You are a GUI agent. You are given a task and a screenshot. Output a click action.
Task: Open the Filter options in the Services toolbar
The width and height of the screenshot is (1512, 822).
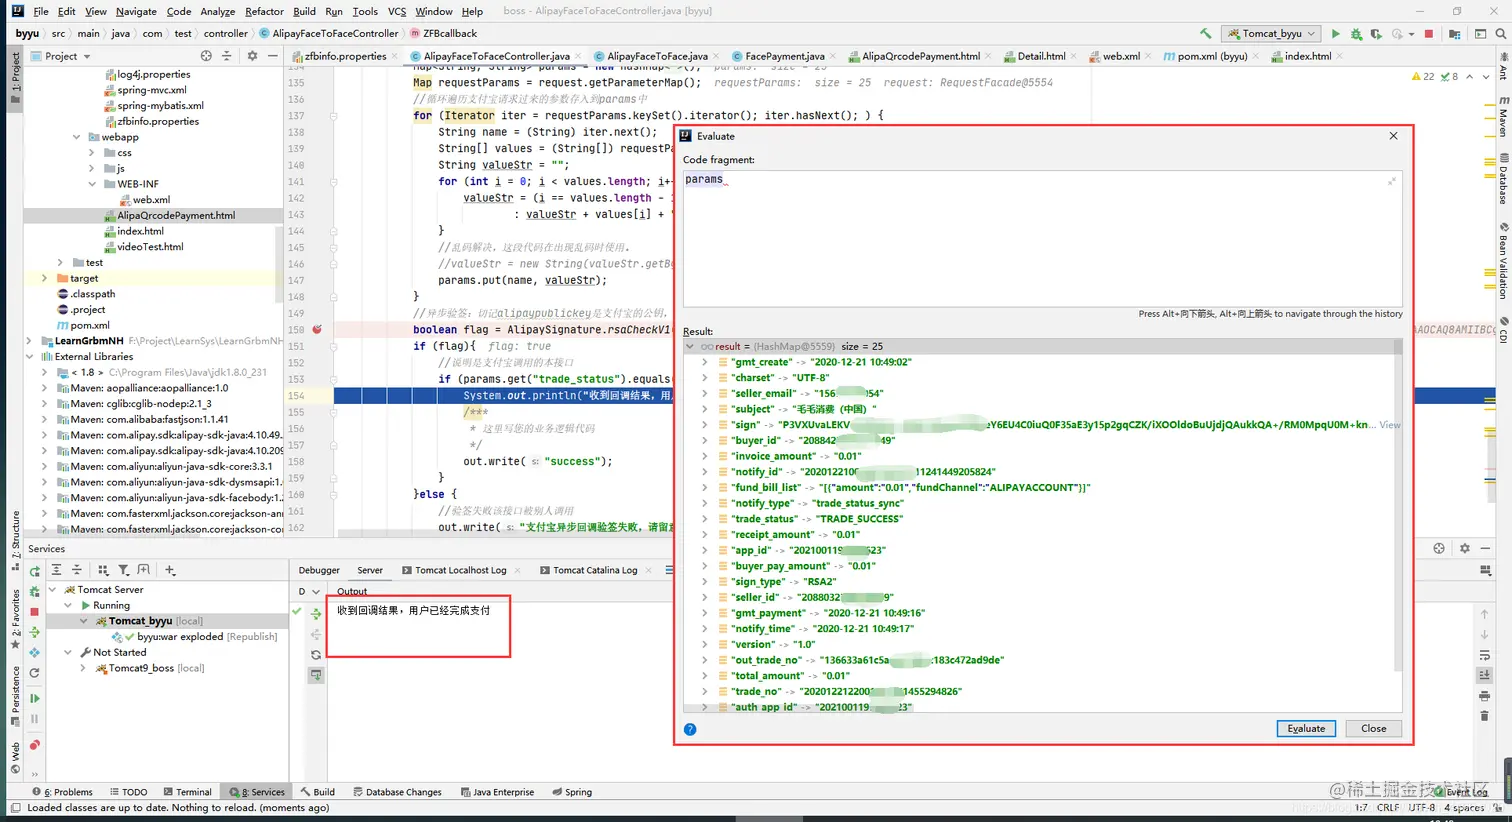[123, 570]
